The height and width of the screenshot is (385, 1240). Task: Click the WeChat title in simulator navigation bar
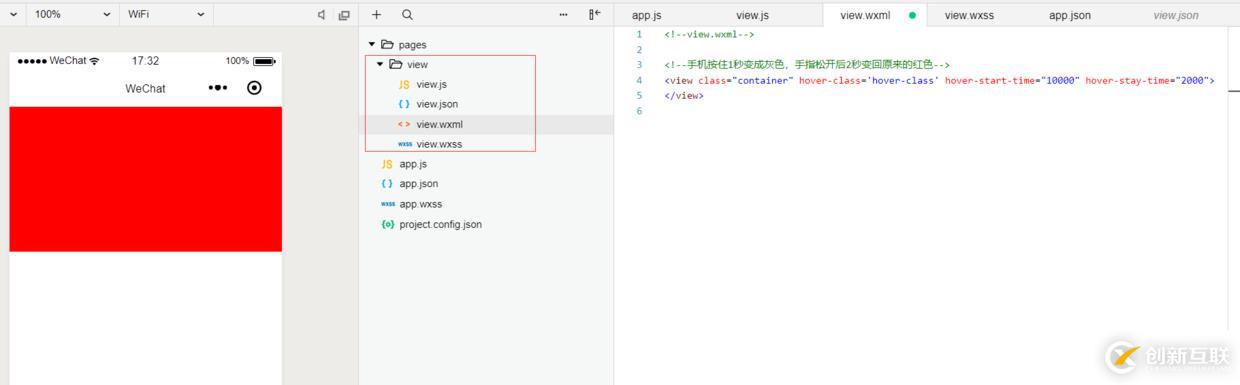click(x=145, y=88)
